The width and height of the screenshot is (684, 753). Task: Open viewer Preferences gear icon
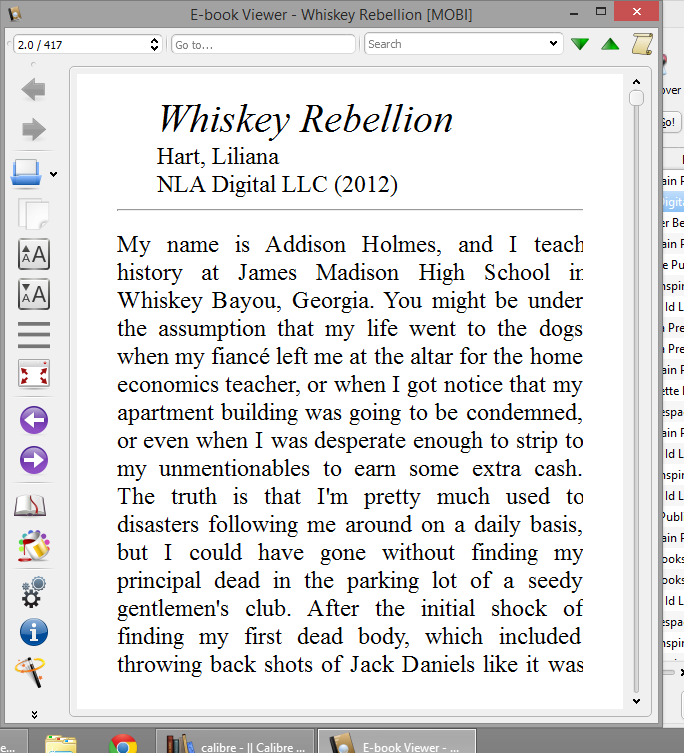pos(34,592)
